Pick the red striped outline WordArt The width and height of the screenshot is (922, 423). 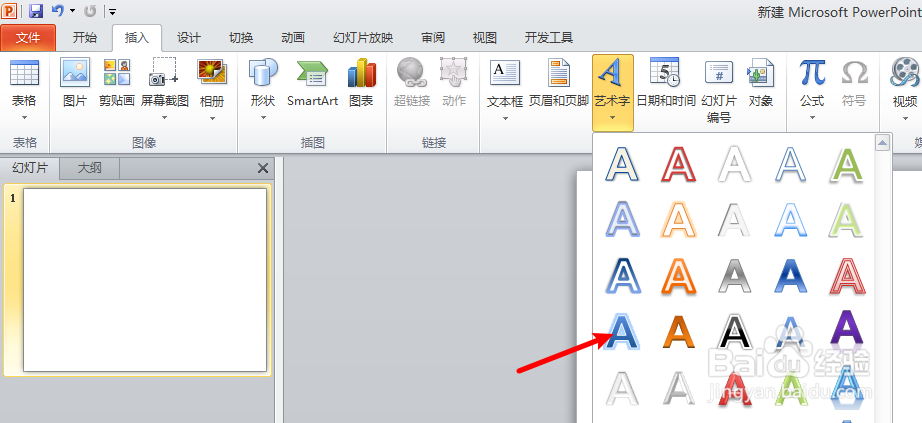[846, 275]
